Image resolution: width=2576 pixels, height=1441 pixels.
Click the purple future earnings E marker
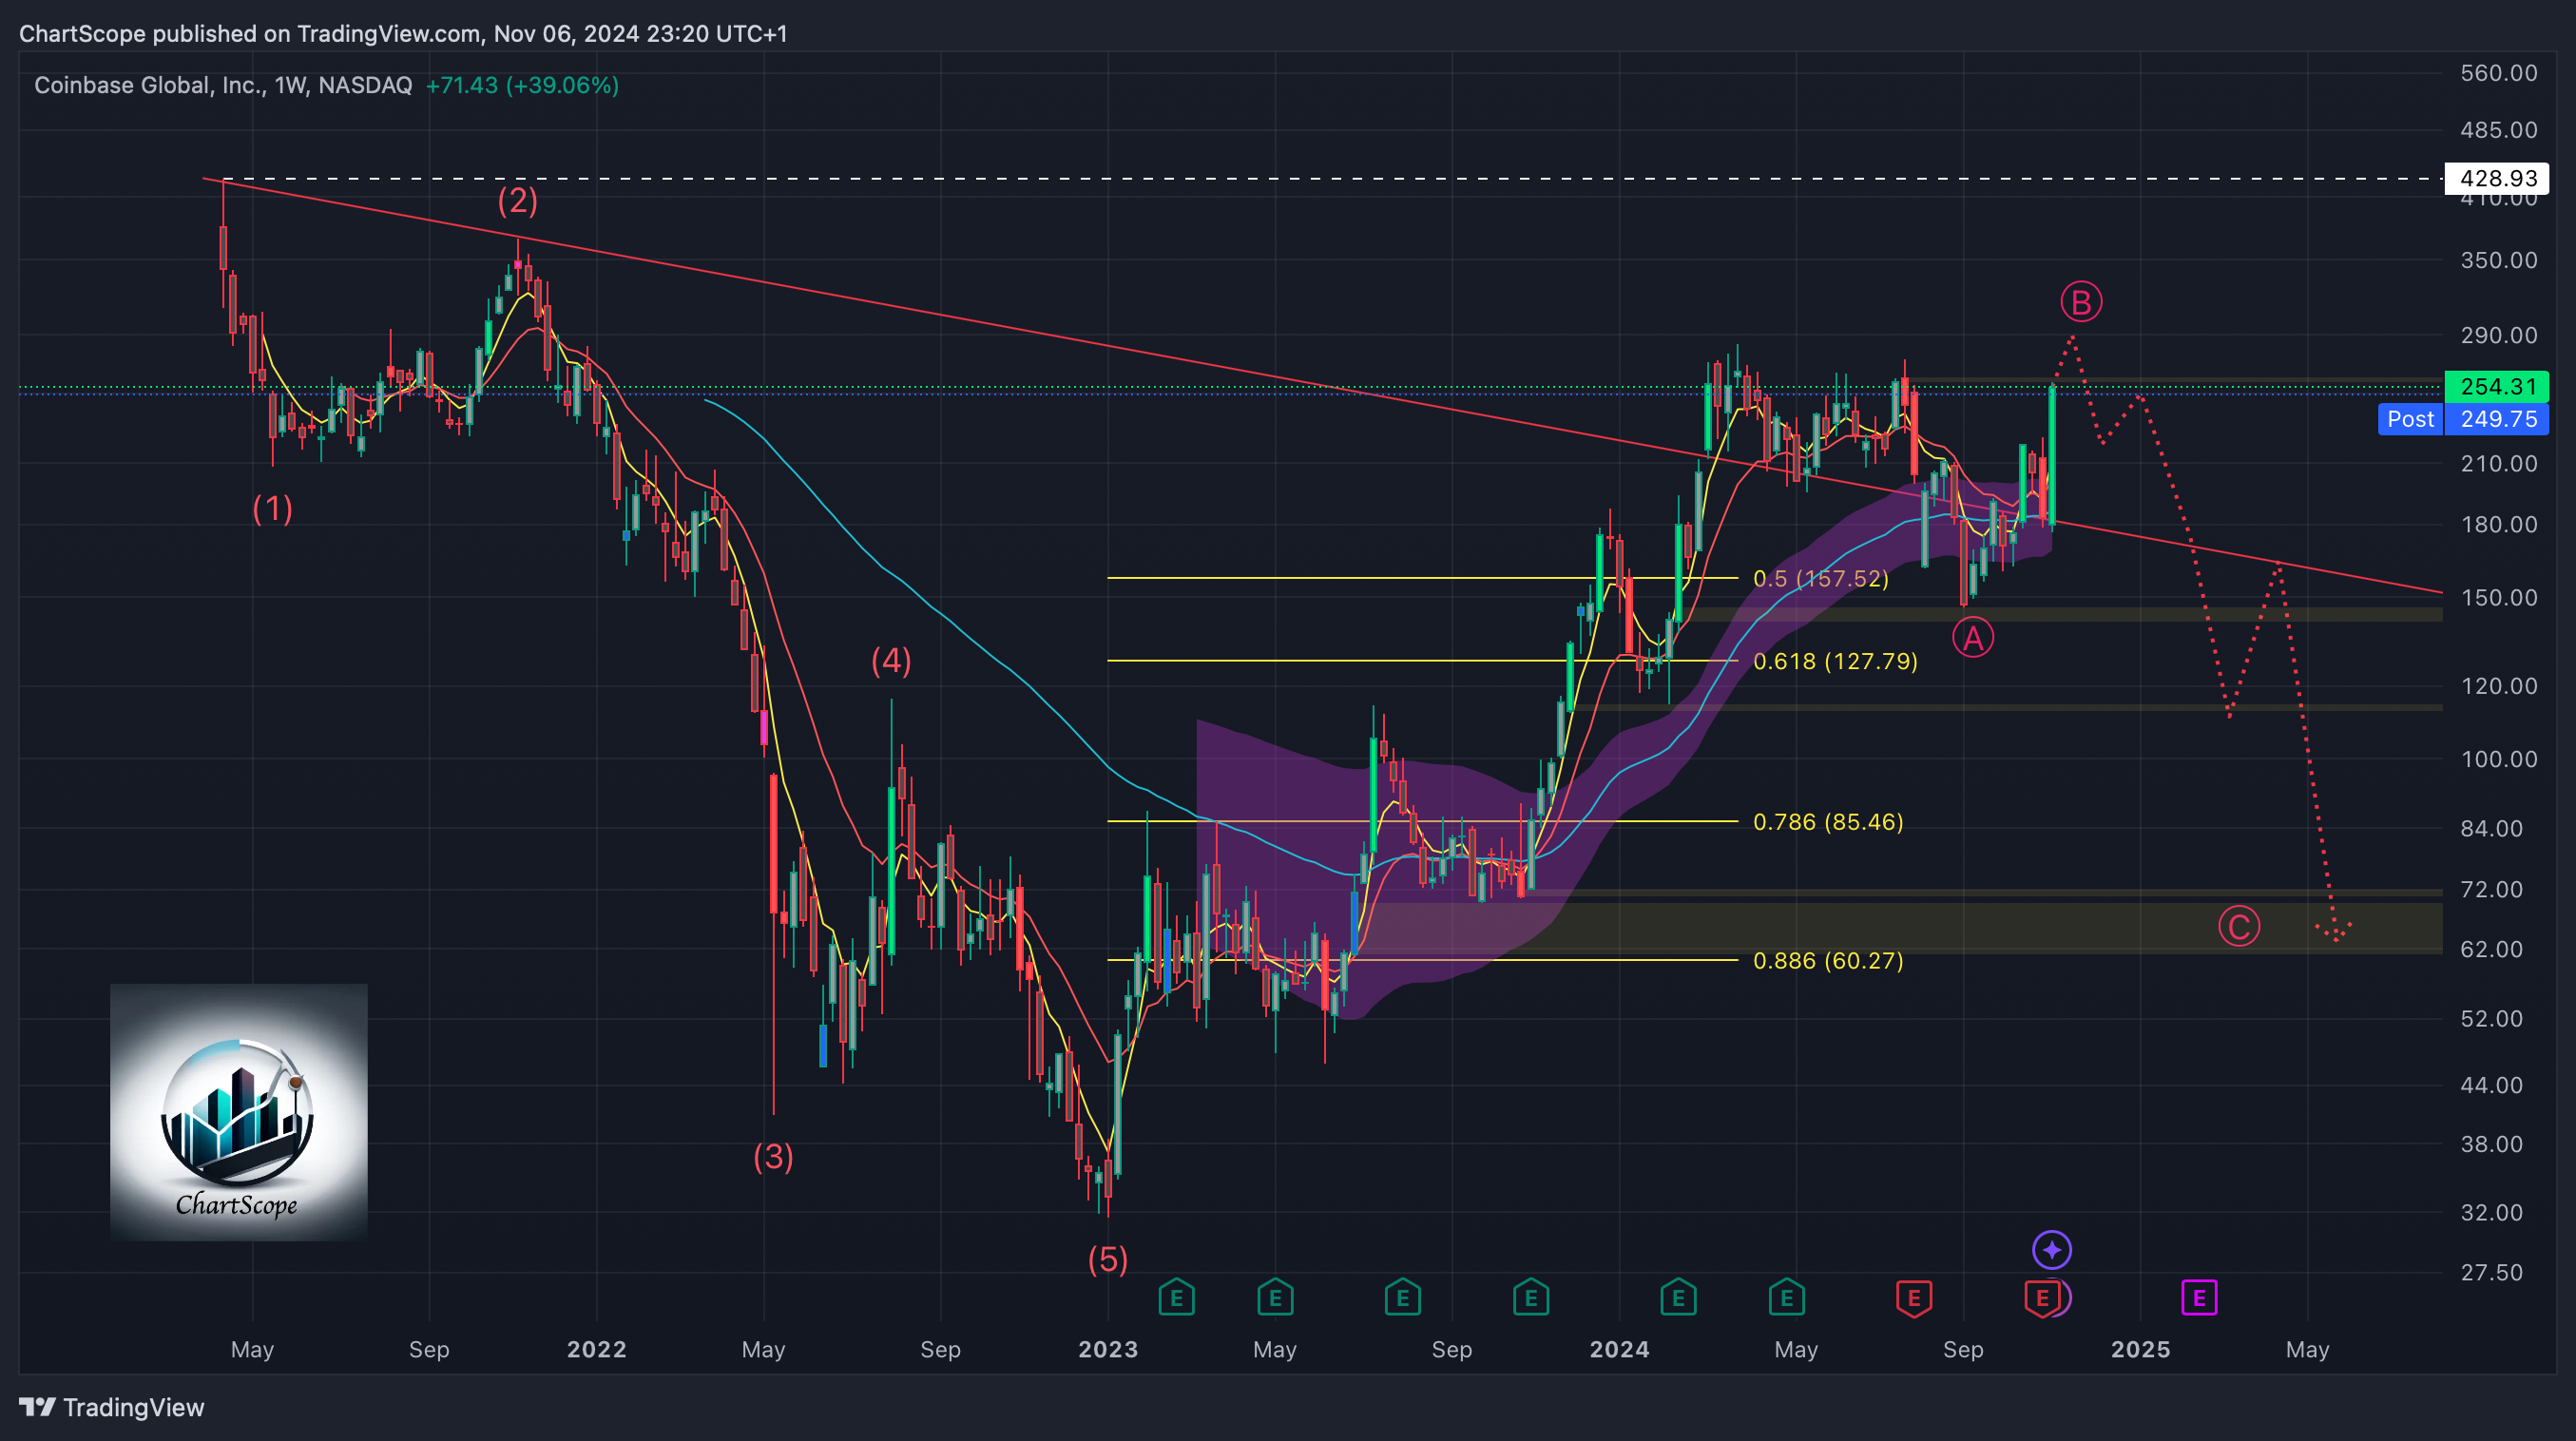(2198, 1298)
